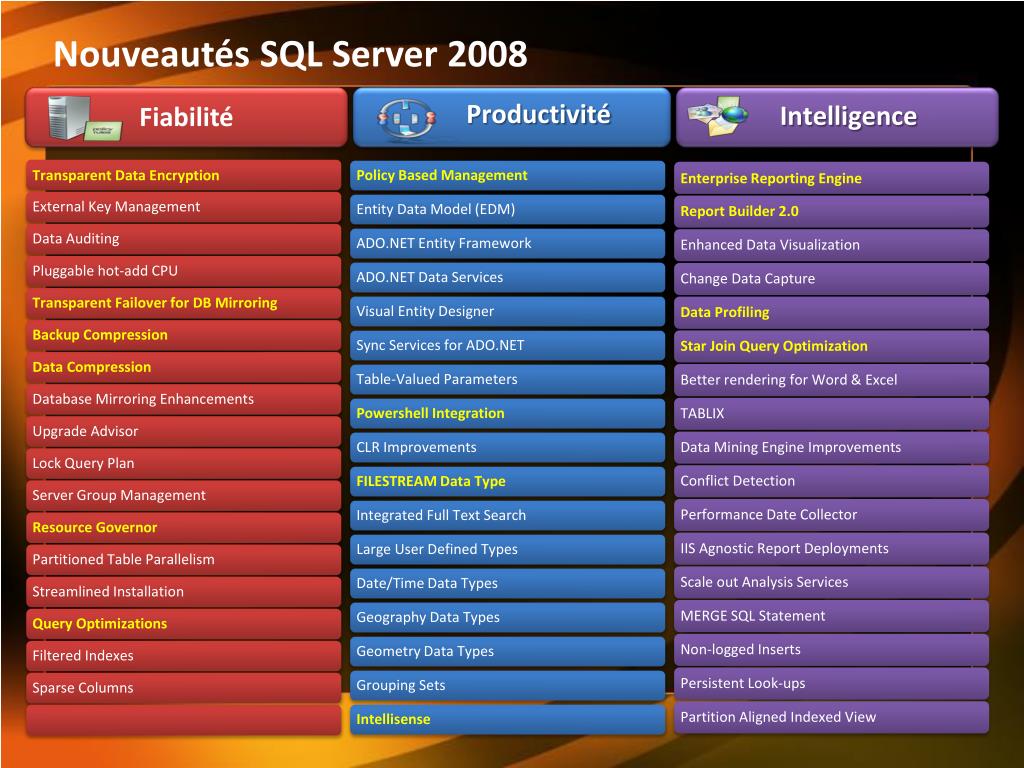Select Star Join Query Optimization
The height and width of the screenshot is (768, 1024).
tap(831, 347)
